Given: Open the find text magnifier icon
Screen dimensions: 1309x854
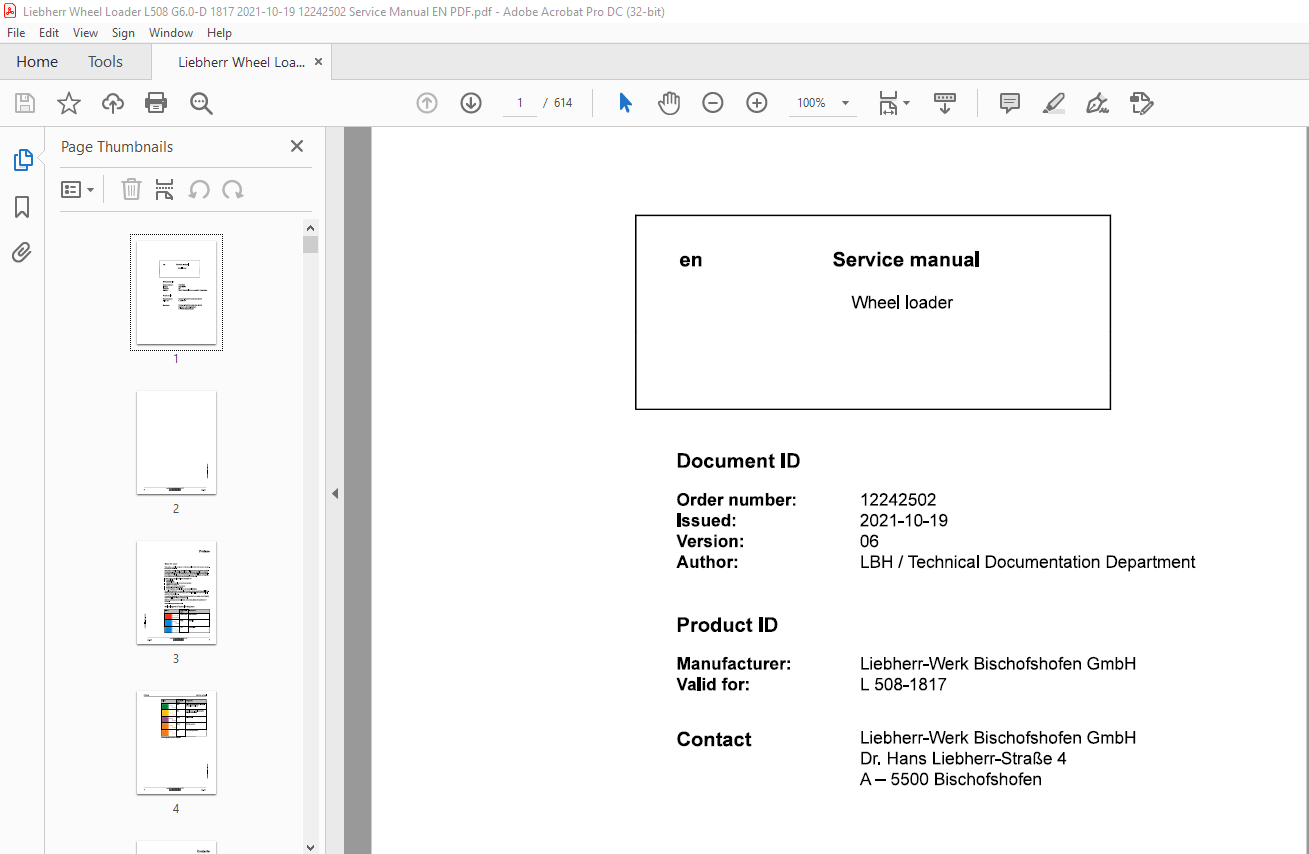Looking at the screenshot, I should (201, 103).
